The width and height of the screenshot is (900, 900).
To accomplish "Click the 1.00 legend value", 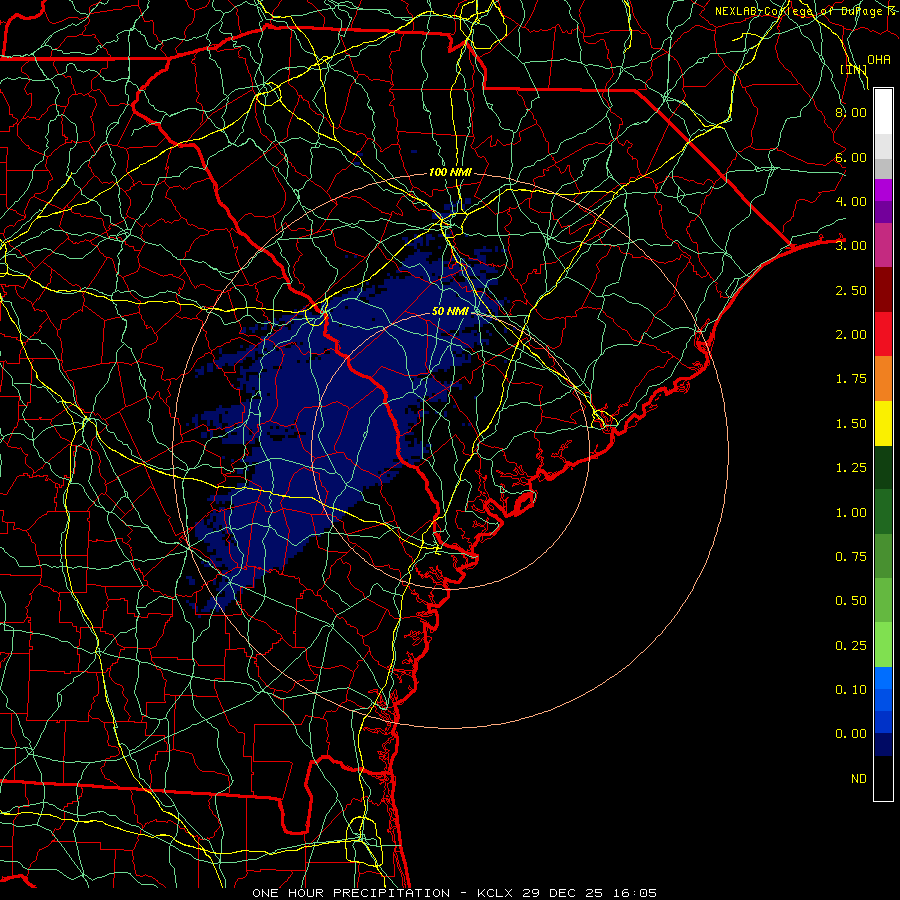I will pos(851,513).
